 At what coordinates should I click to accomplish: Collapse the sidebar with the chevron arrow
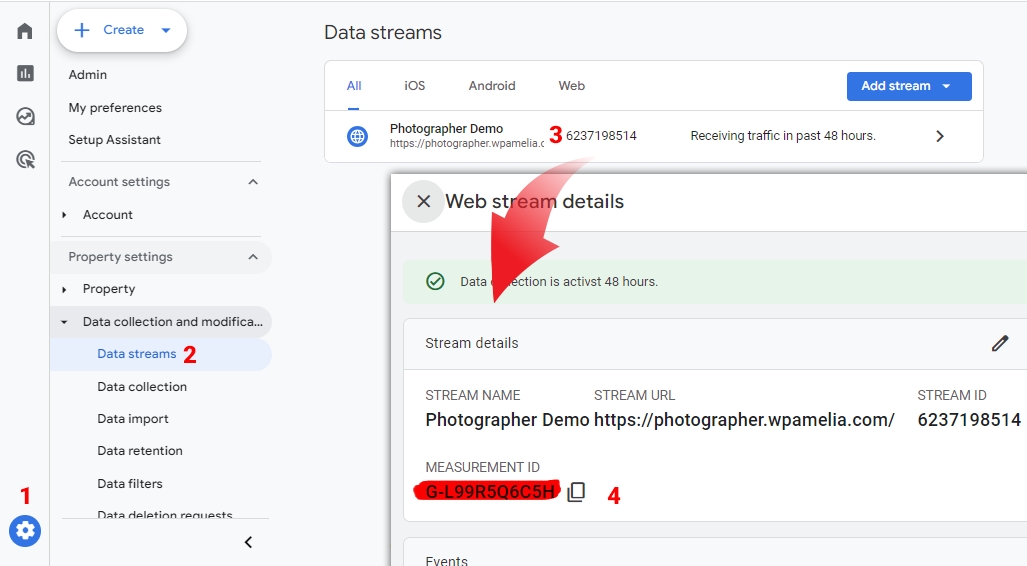[248, 542]
